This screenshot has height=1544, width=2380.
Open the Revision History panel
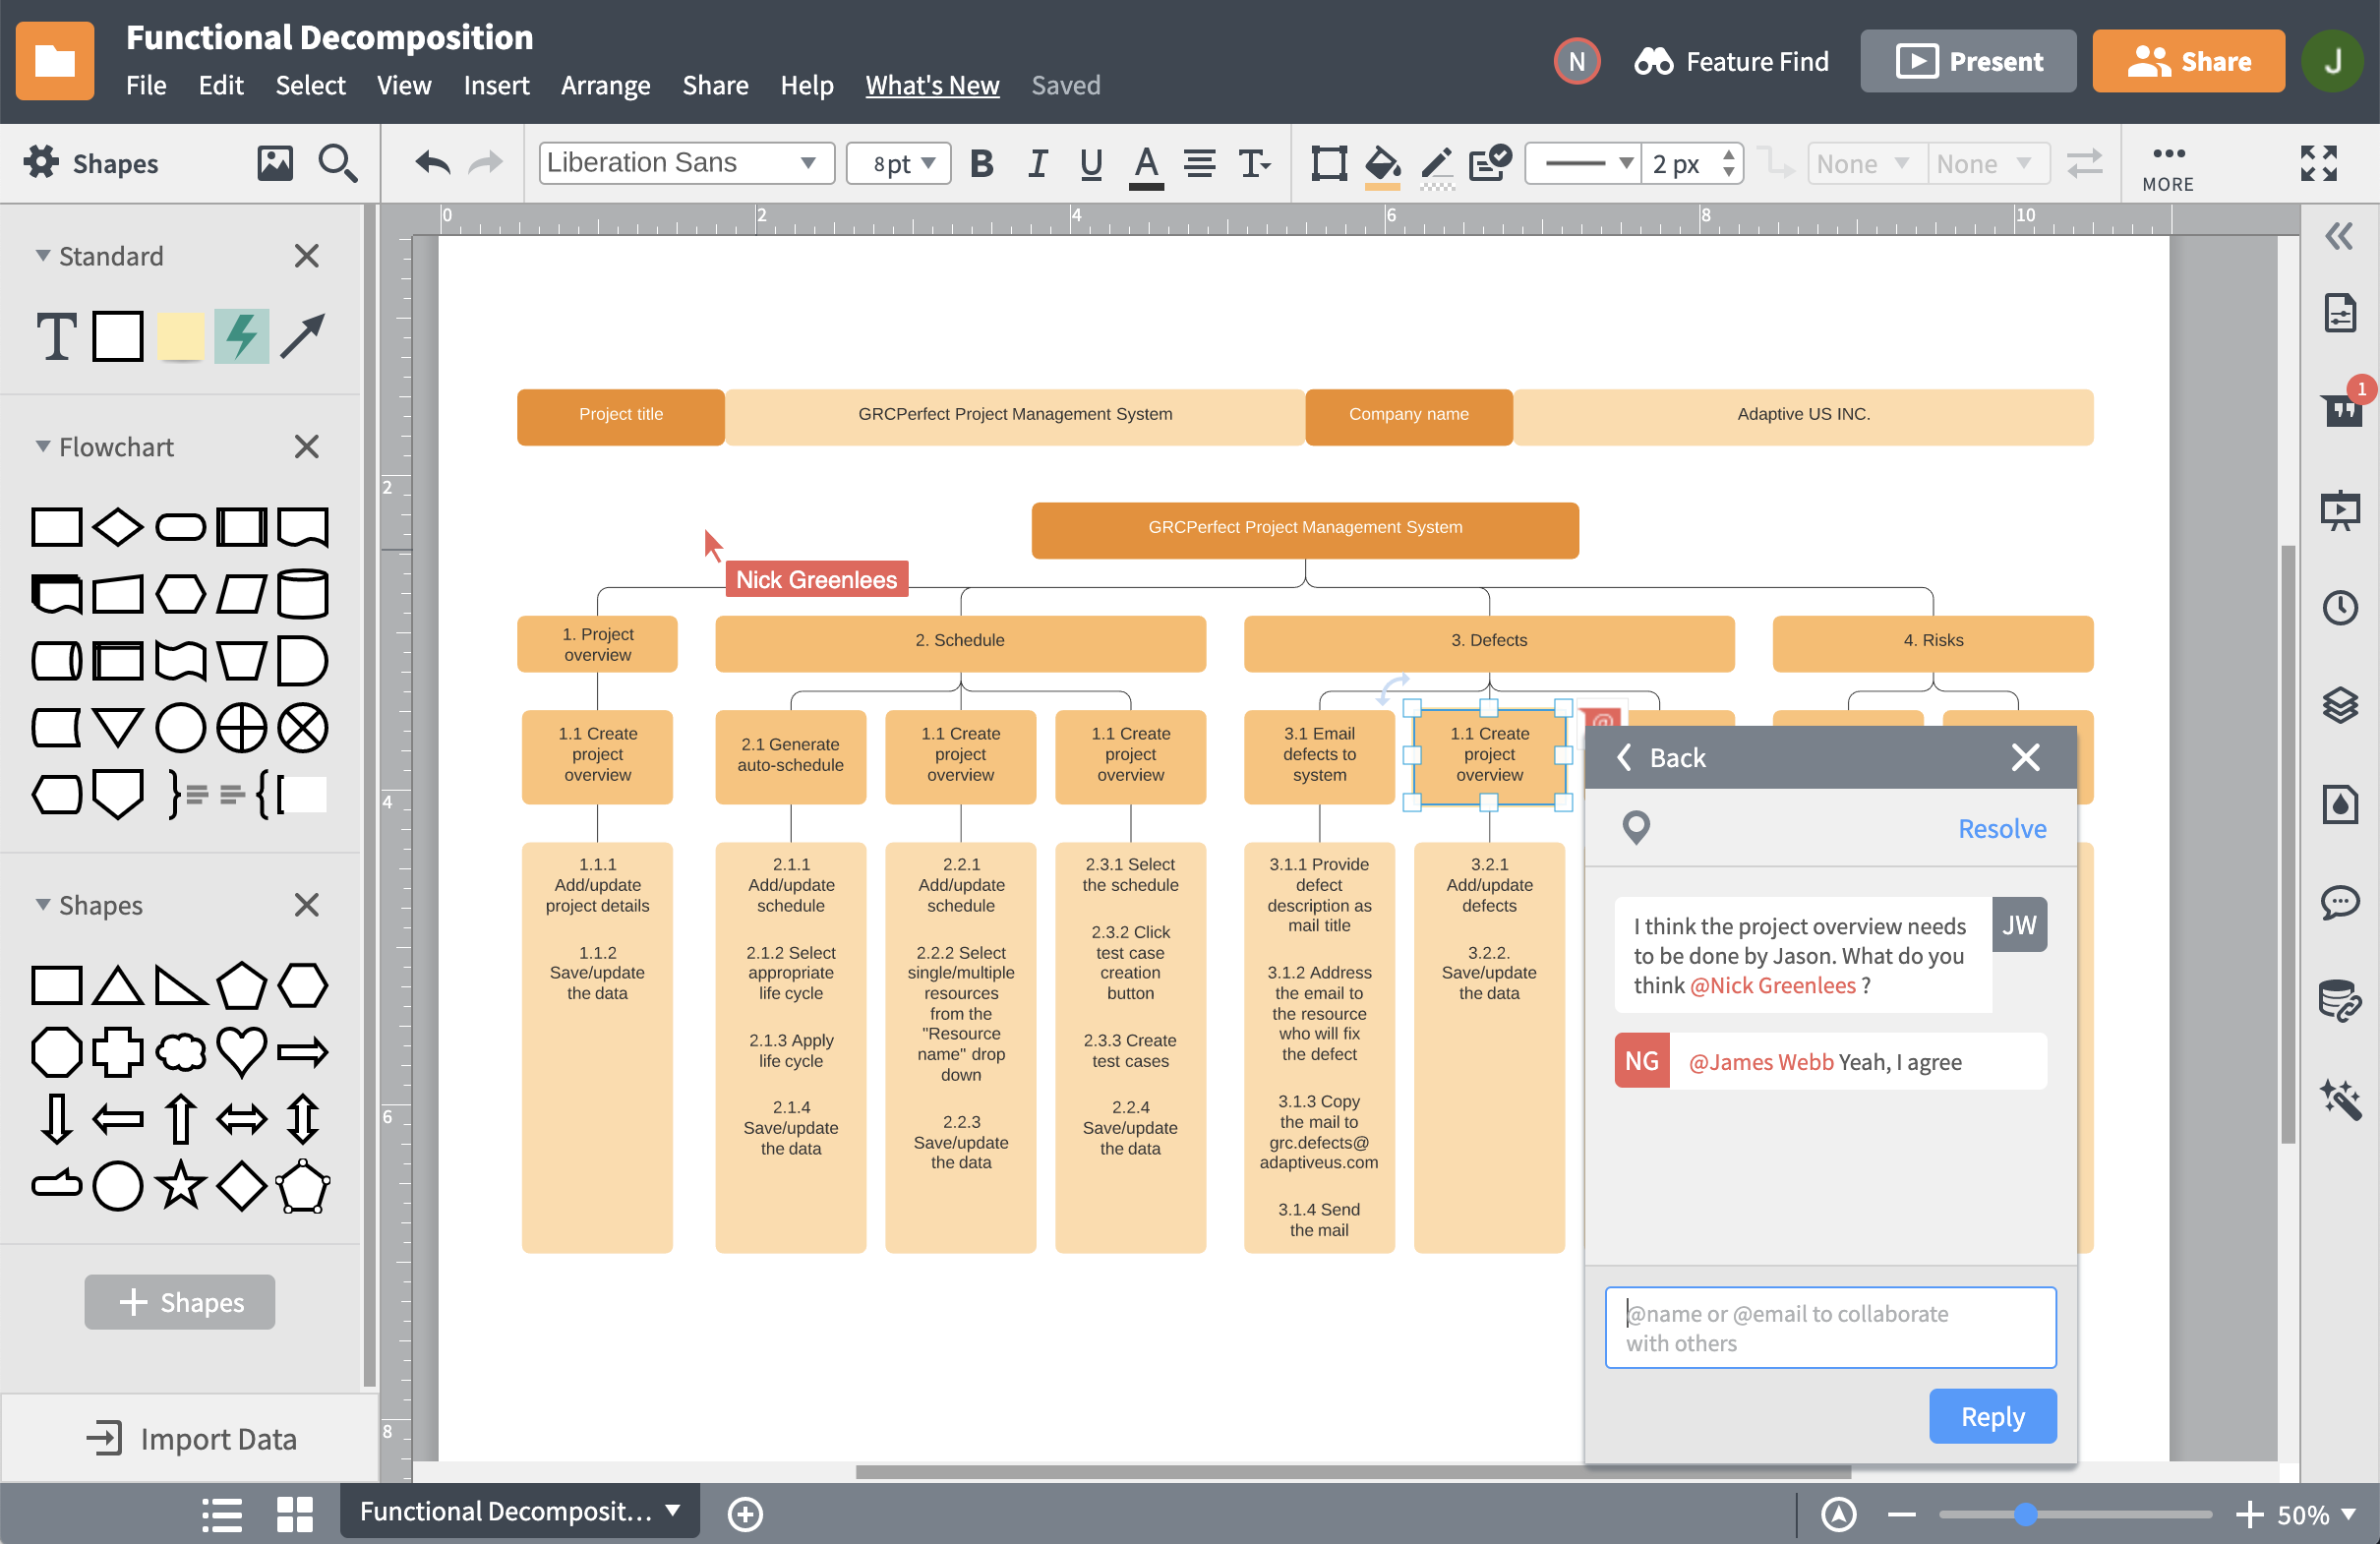tap(2343, 607)
